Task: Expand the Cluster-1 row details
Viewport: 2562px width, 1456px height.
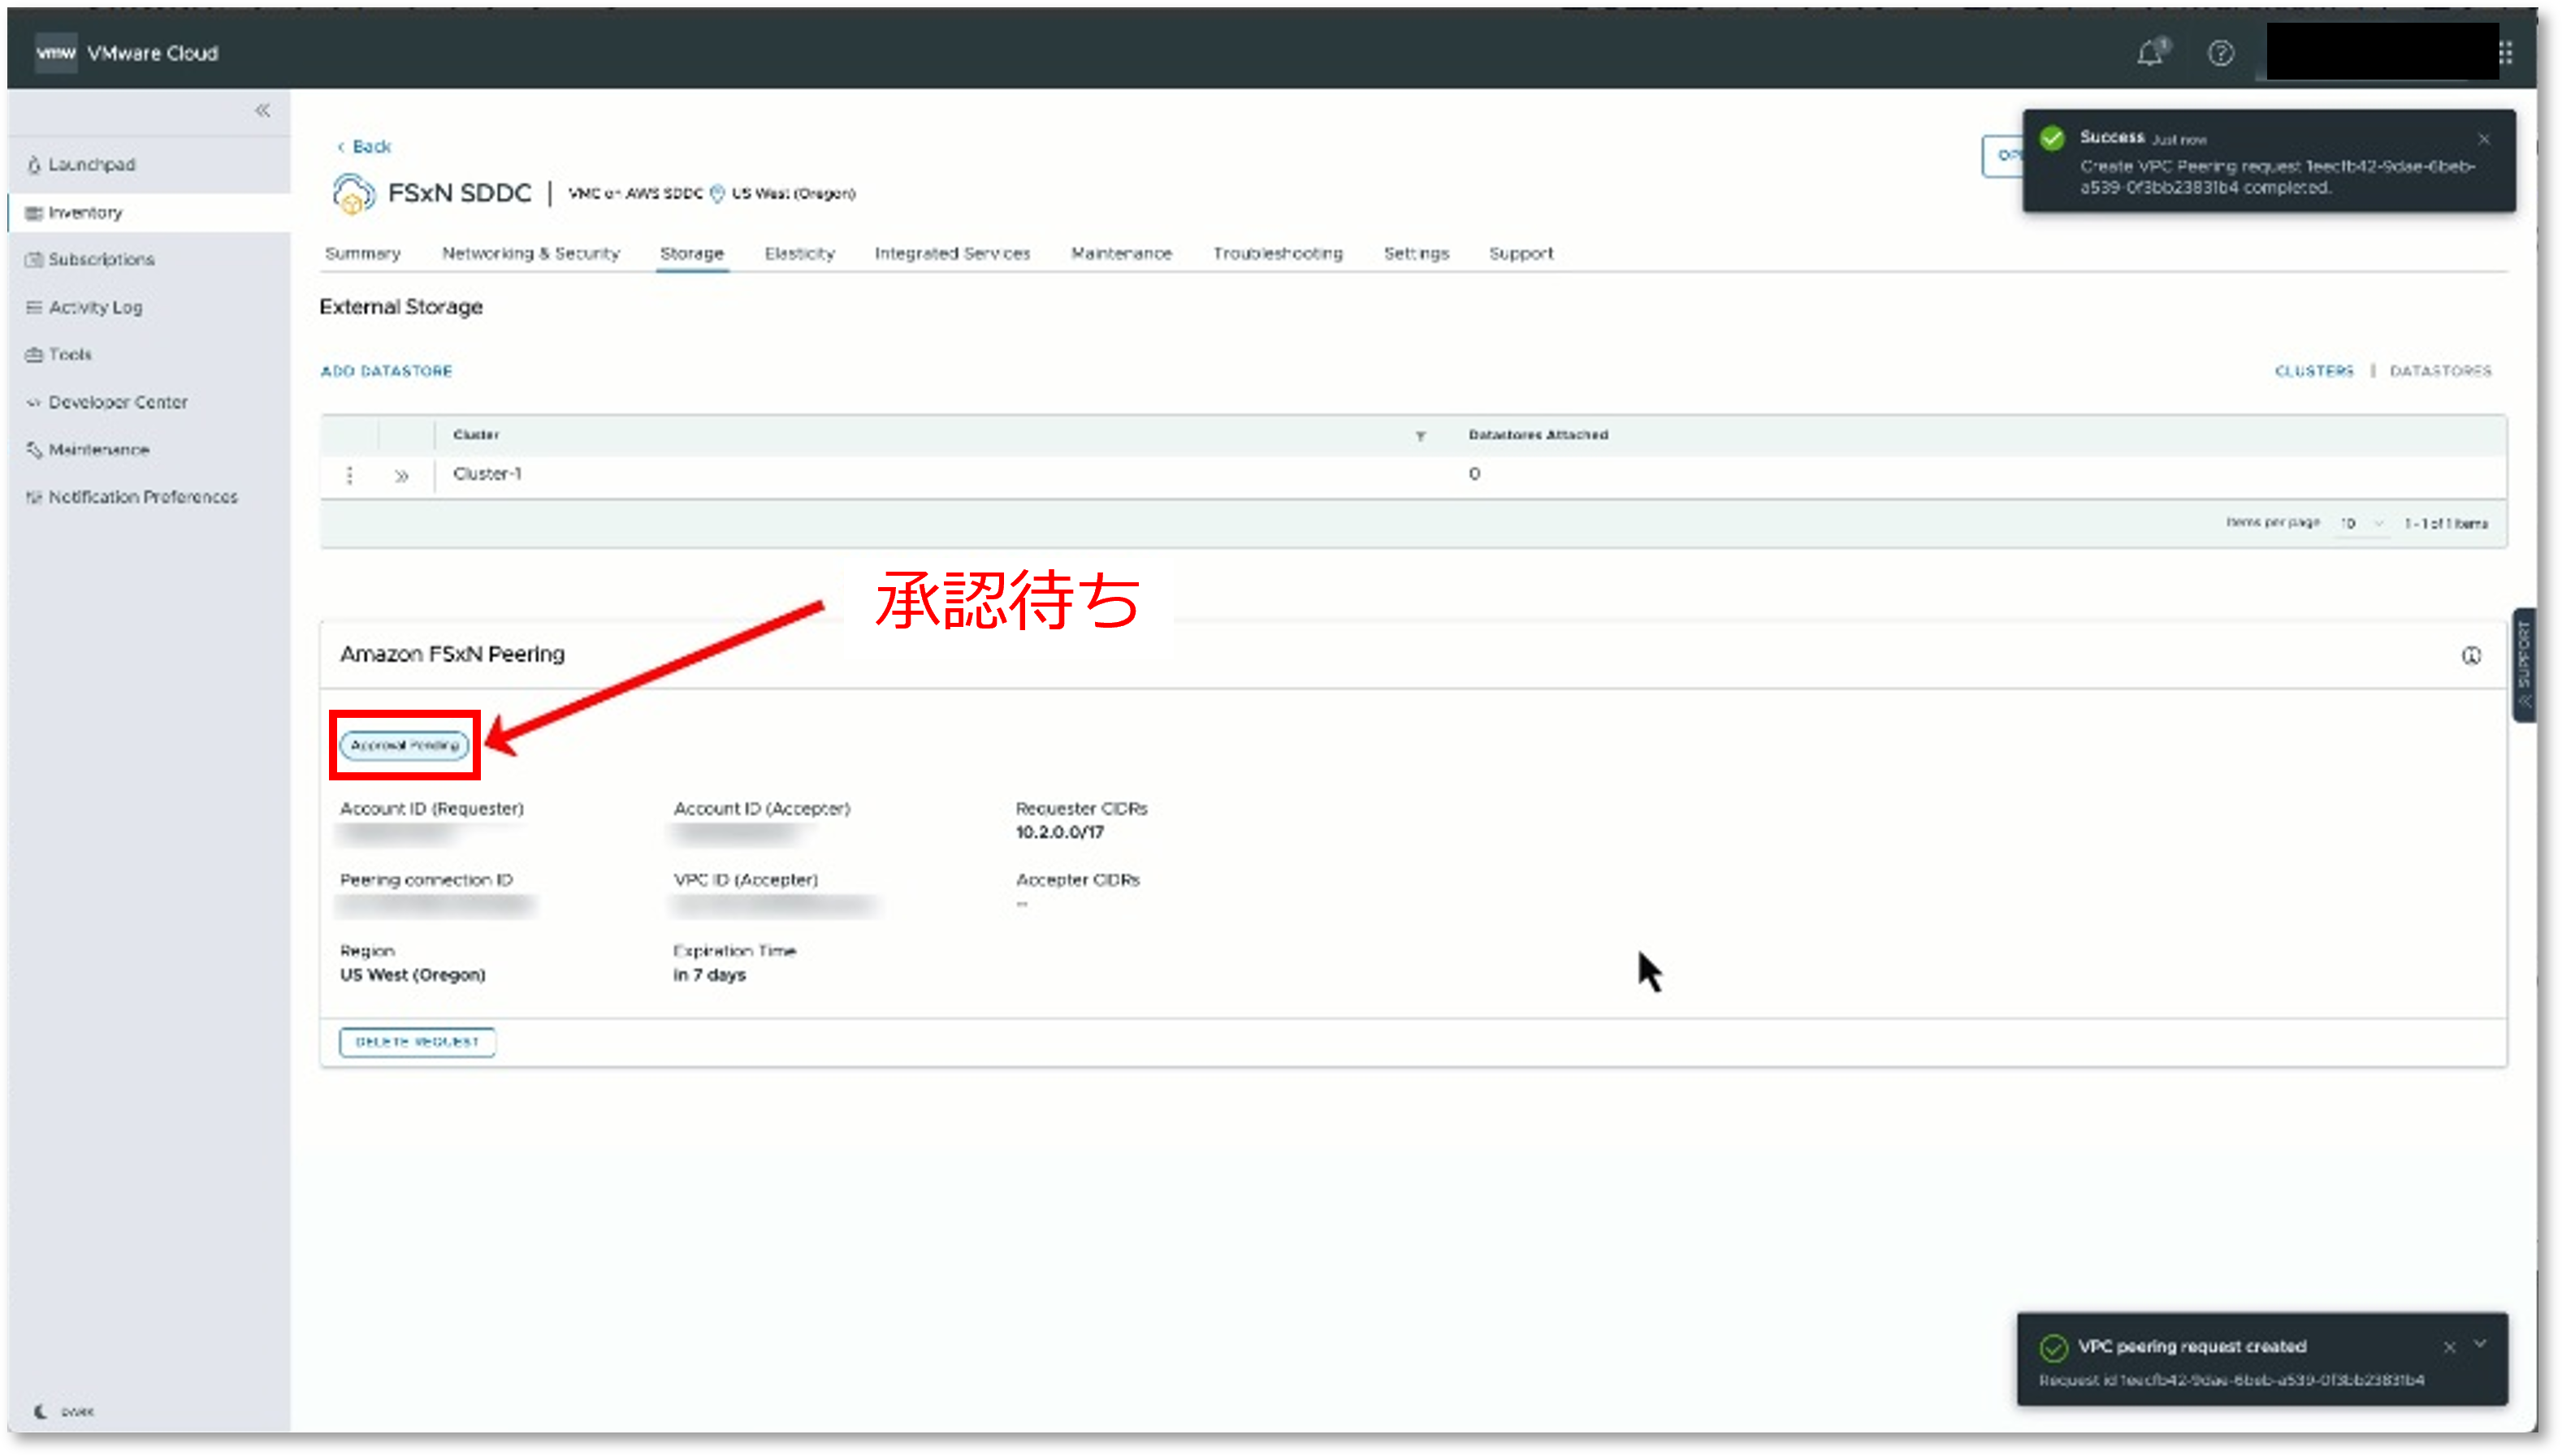Action: 401,476
